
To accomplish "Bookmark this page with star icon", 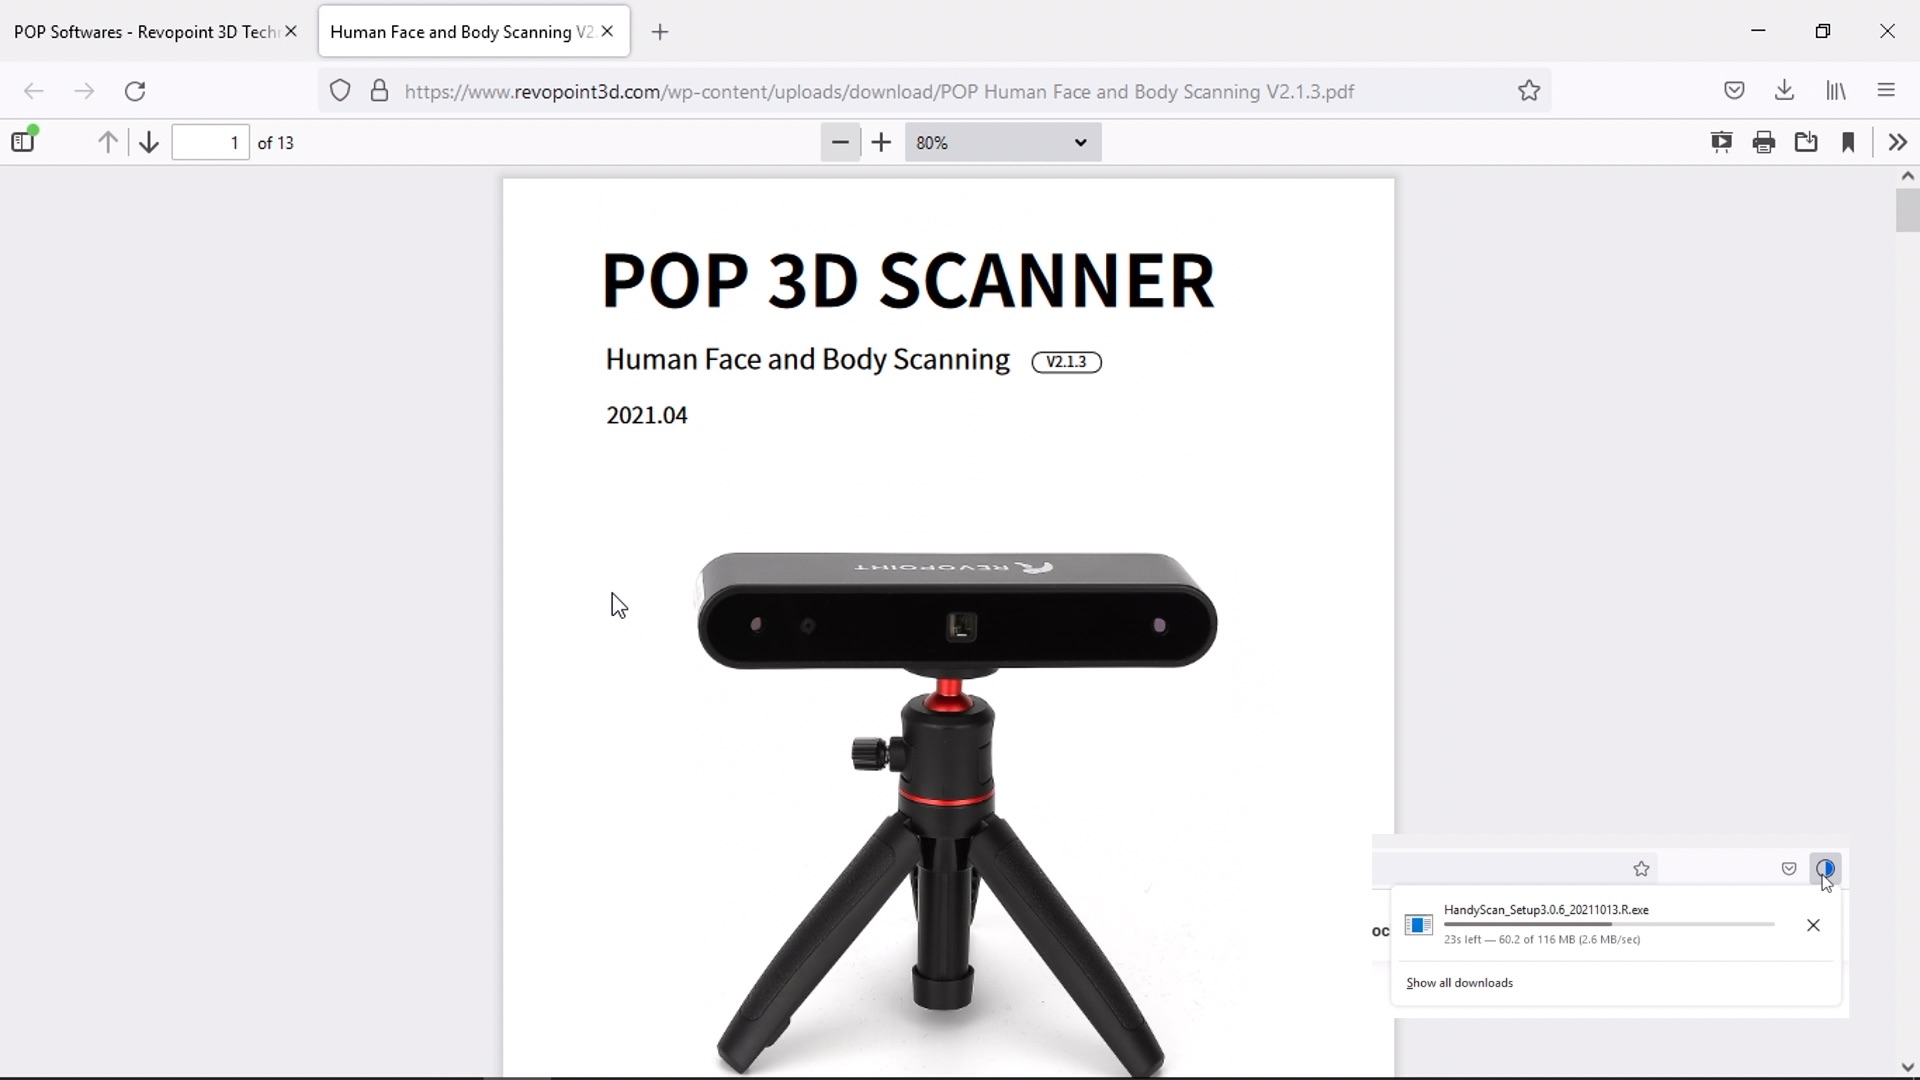I will click(x=1528, y=91).
